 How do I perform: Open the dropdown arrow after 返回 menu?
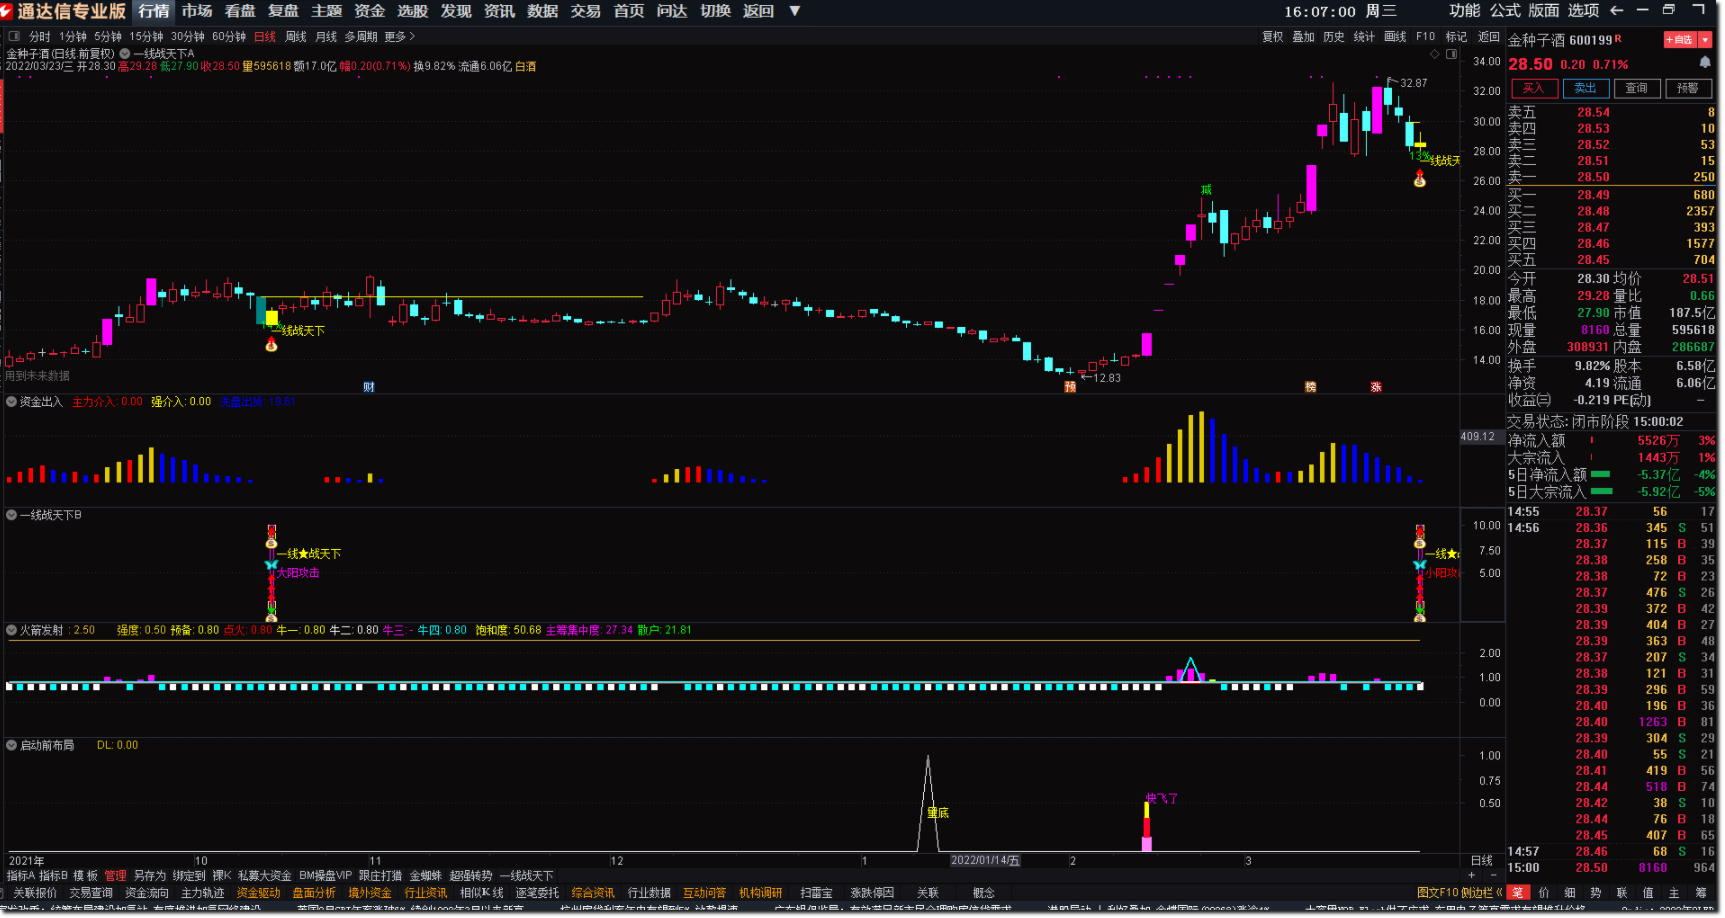pyautogui.click(x=795, y=11)
